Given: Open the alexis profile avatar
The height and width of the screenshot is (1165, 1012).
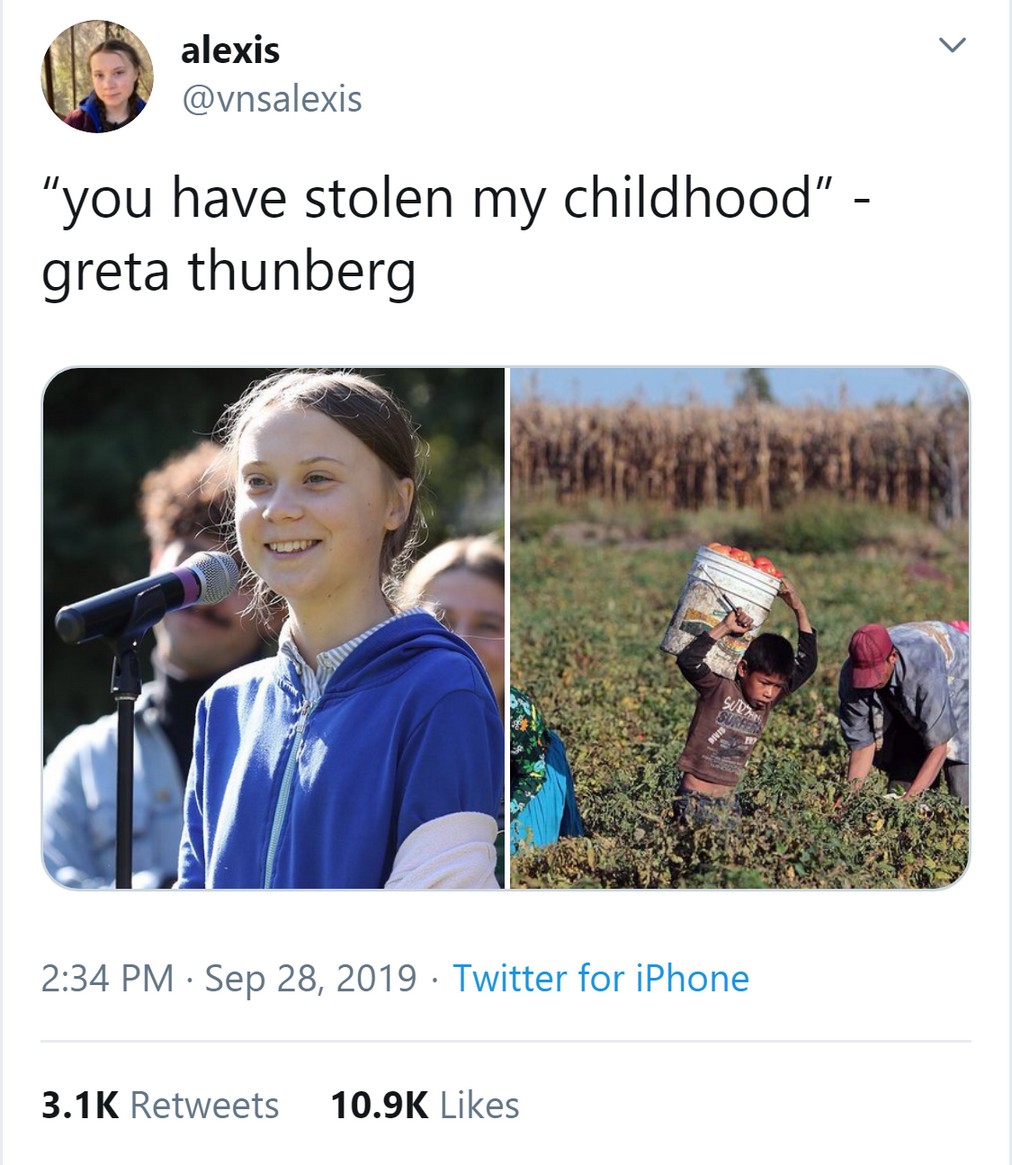Looking at the screenshot, I should [x=97, y=76].
